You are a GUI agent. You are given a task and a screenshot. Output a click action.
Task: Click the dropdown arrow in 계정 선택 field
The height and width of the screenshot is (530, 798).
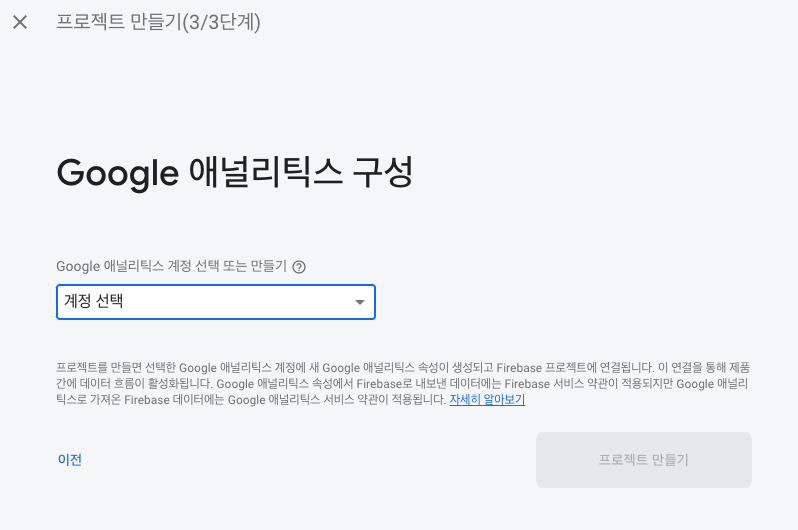tap(360, 302)
